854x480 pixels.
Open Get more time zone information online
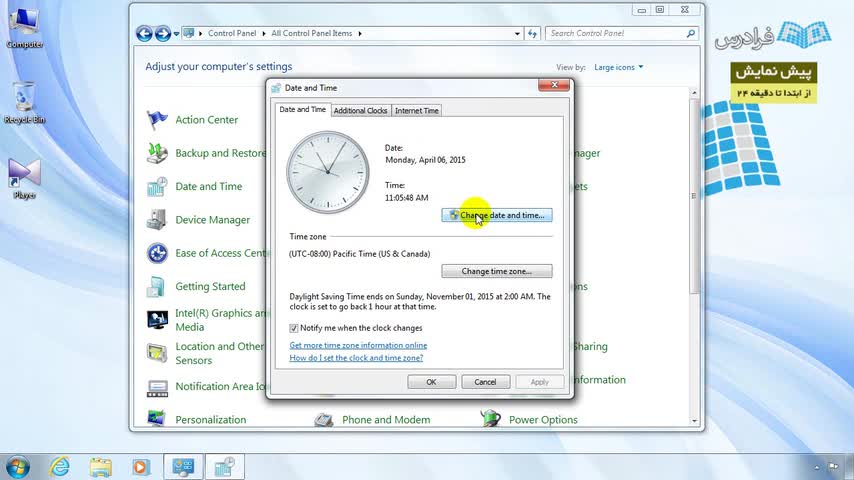pyautogui.click(x=358, y=345)
